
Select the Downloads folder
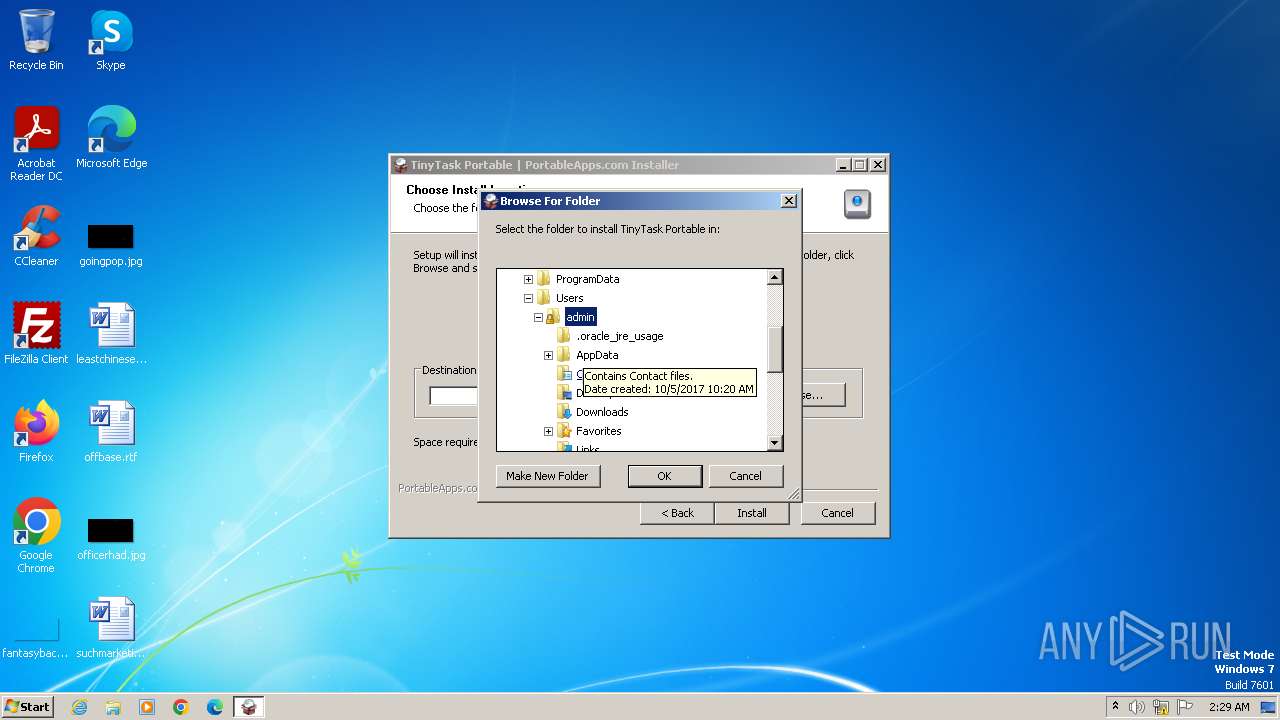click(x=602, y=412)
